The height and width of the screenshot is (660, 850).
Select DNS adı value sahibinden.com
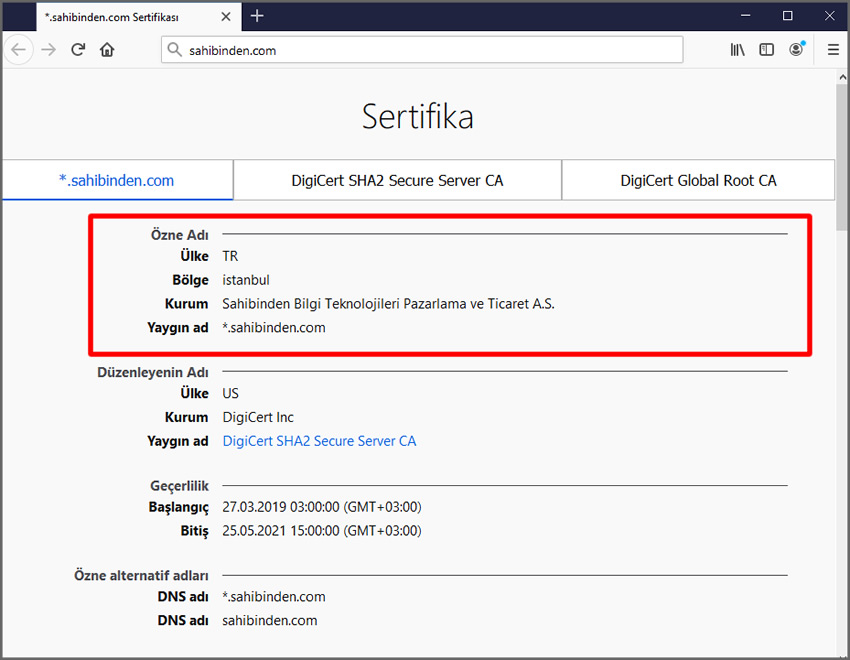click(269, 620)
